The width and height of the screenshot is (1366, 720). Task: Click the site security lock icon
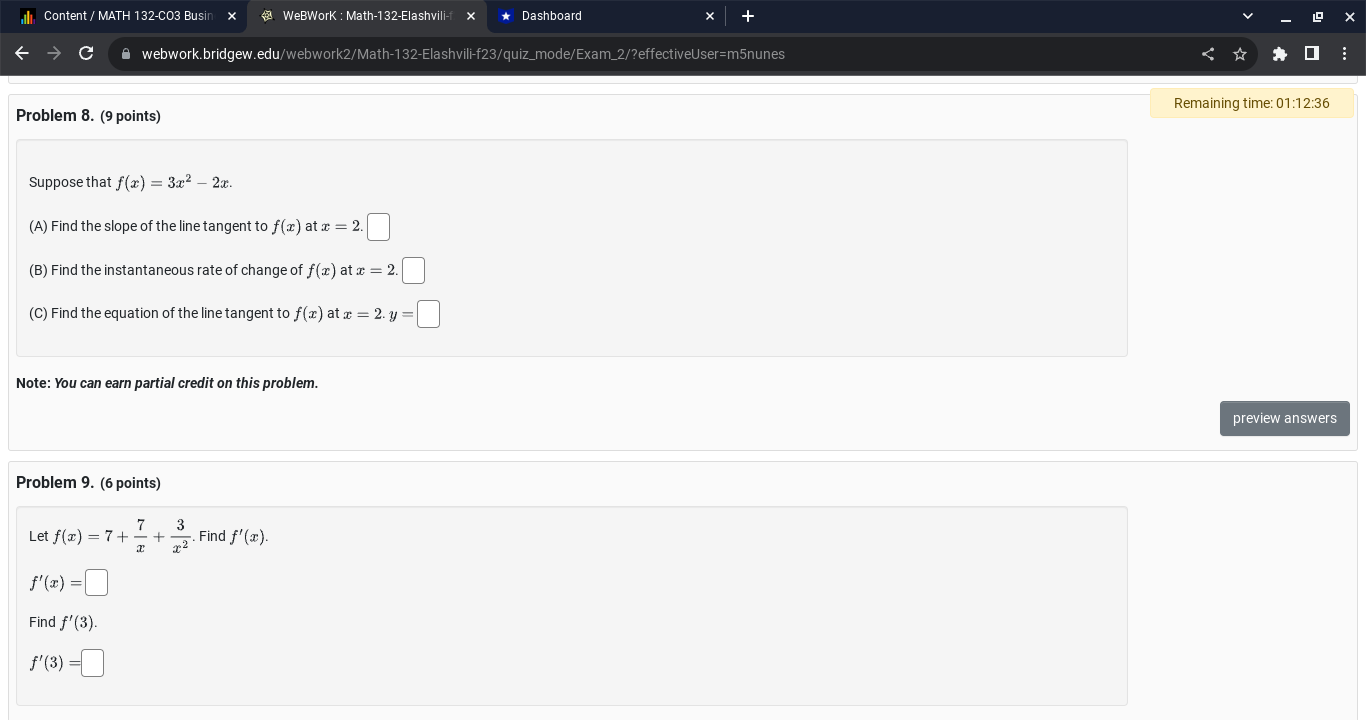click(126, 54)
